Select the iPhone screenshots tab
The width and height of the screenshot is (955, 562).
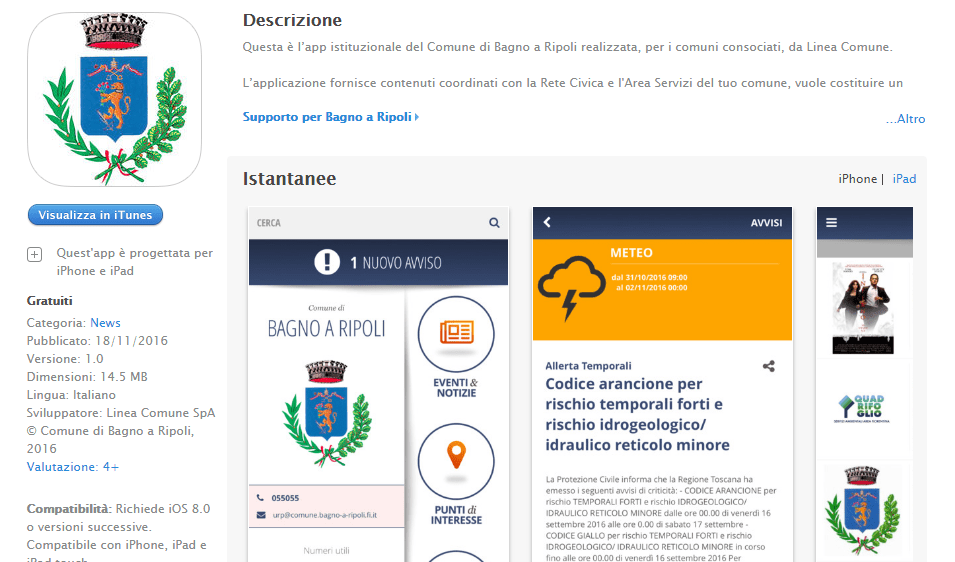[858, 179]
